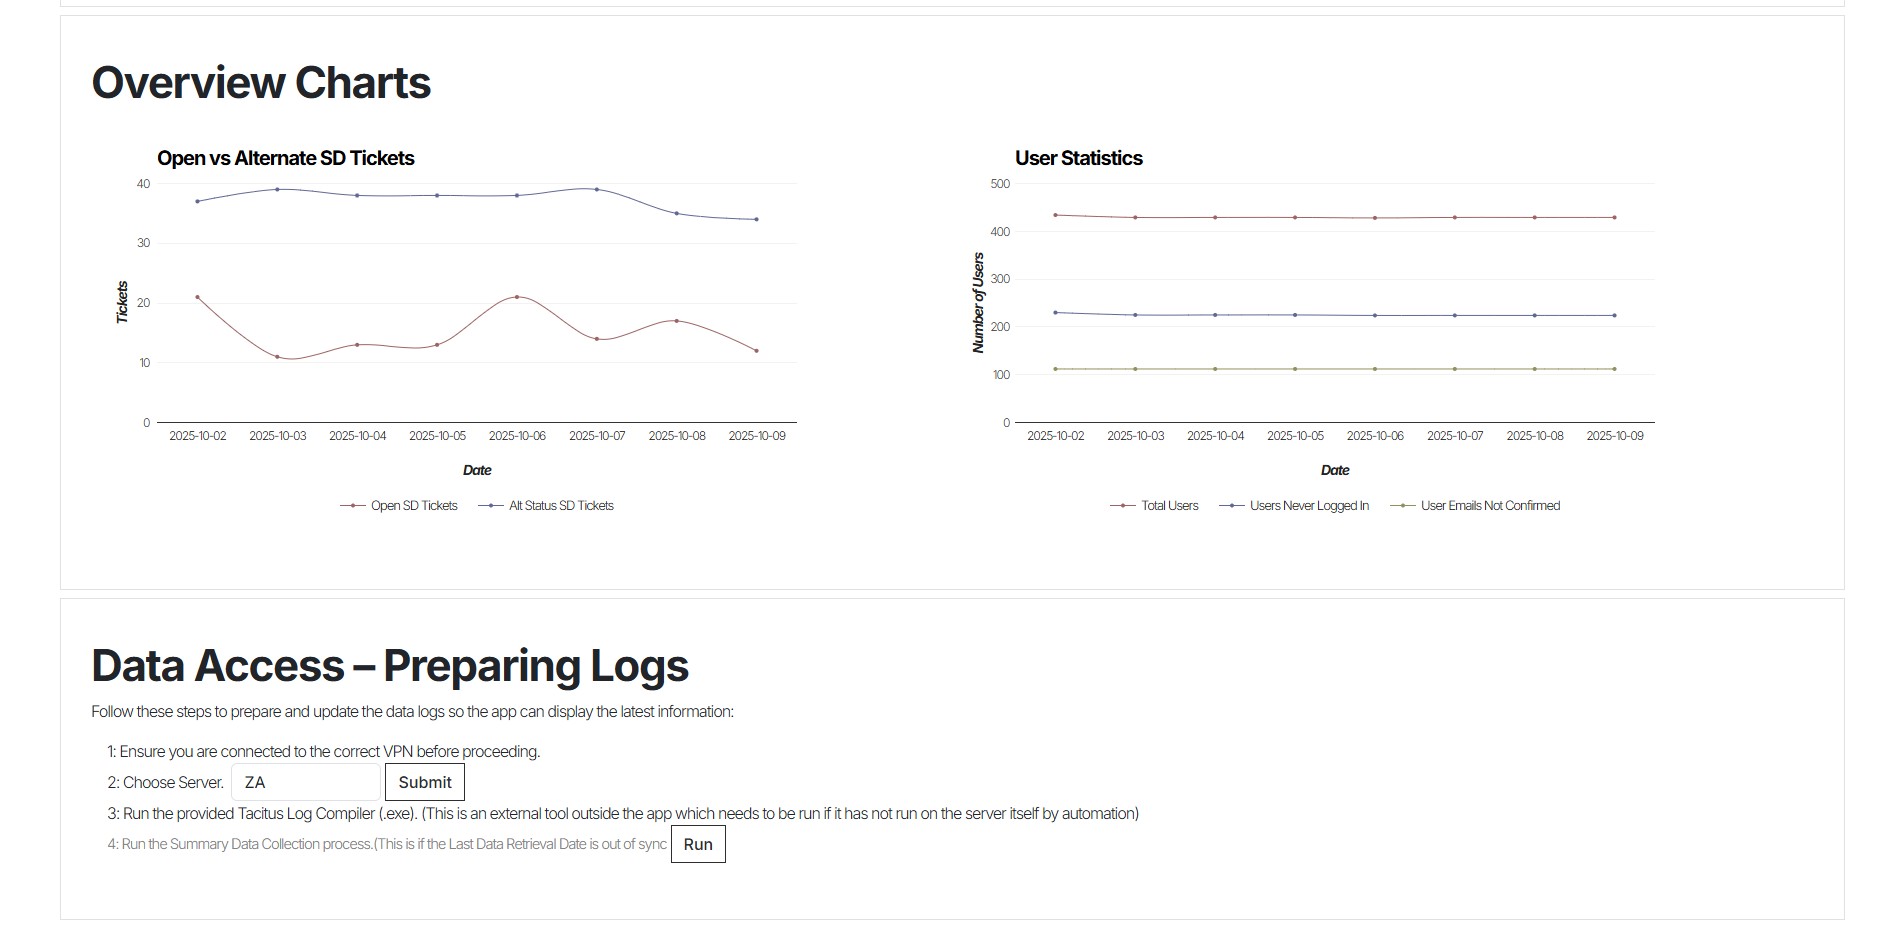Toggle Users Never Logged In legend entry
This screenshot has width=1901, height=936.
tap(1294, 506)
